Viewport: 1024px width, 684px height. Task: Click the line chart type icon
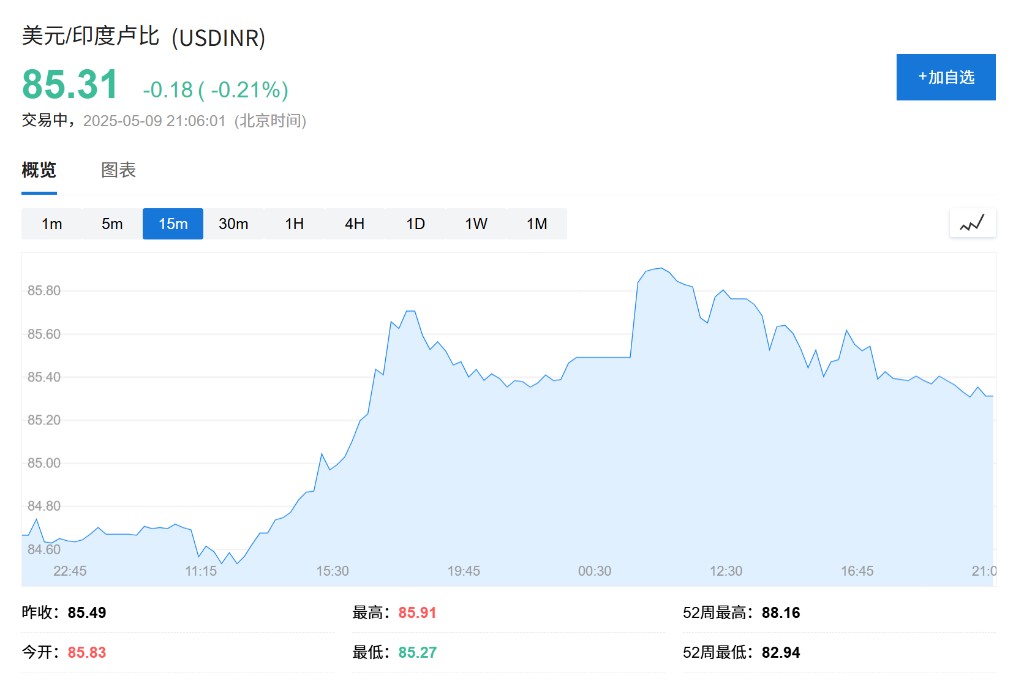pos(972,223)
